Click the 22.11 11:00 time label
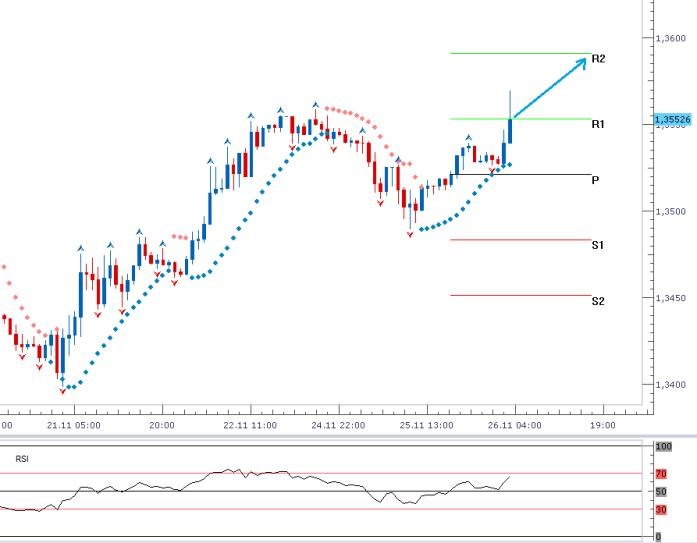 point(250,425)
